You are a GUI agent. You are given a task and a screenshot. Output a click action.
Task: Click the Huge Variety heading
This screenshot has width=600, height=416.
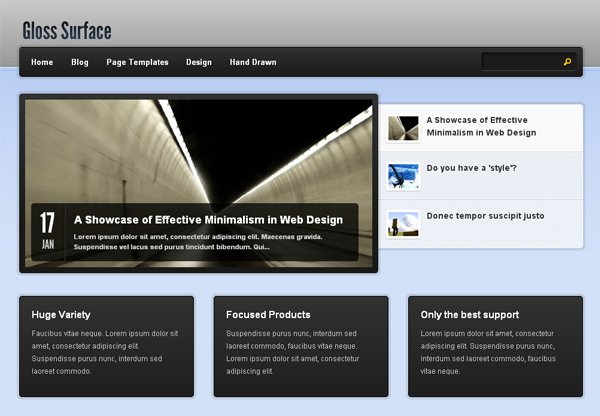click(61, 315)
